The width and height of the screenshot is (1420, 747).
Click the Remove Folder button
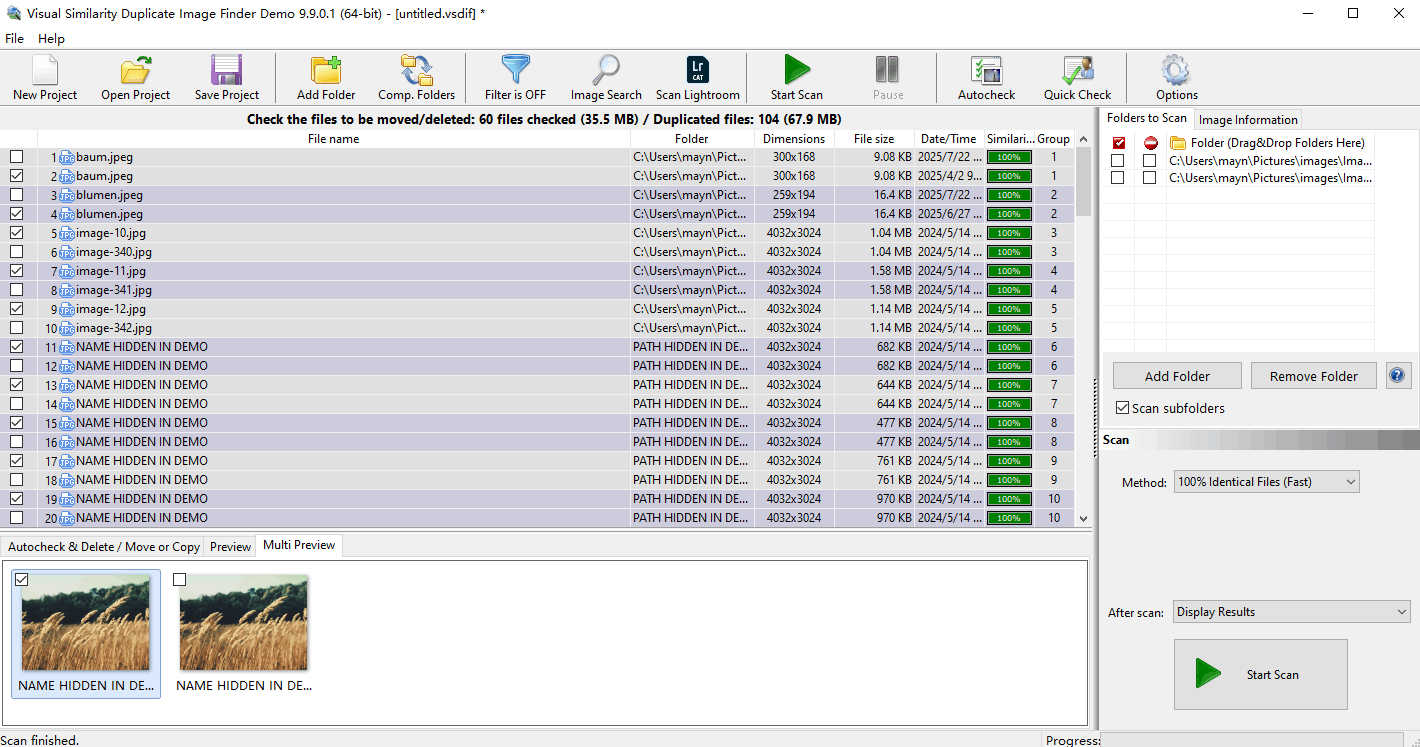pyautogui.click(x=1313, y=376)
